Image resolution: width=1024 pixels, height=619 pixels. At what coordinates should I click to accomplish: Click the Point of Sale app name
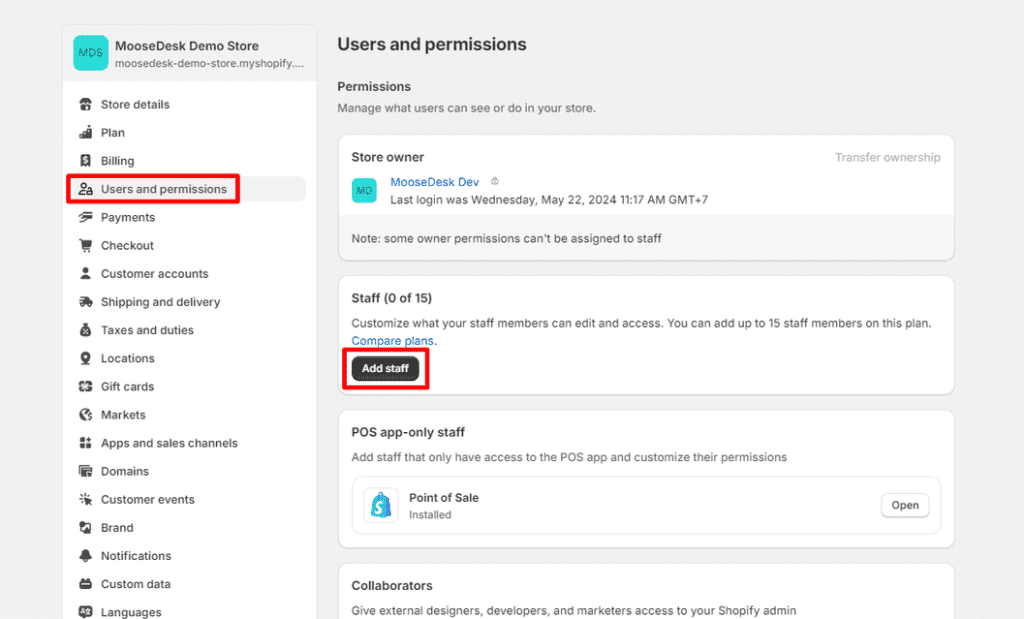pos(444,498)
